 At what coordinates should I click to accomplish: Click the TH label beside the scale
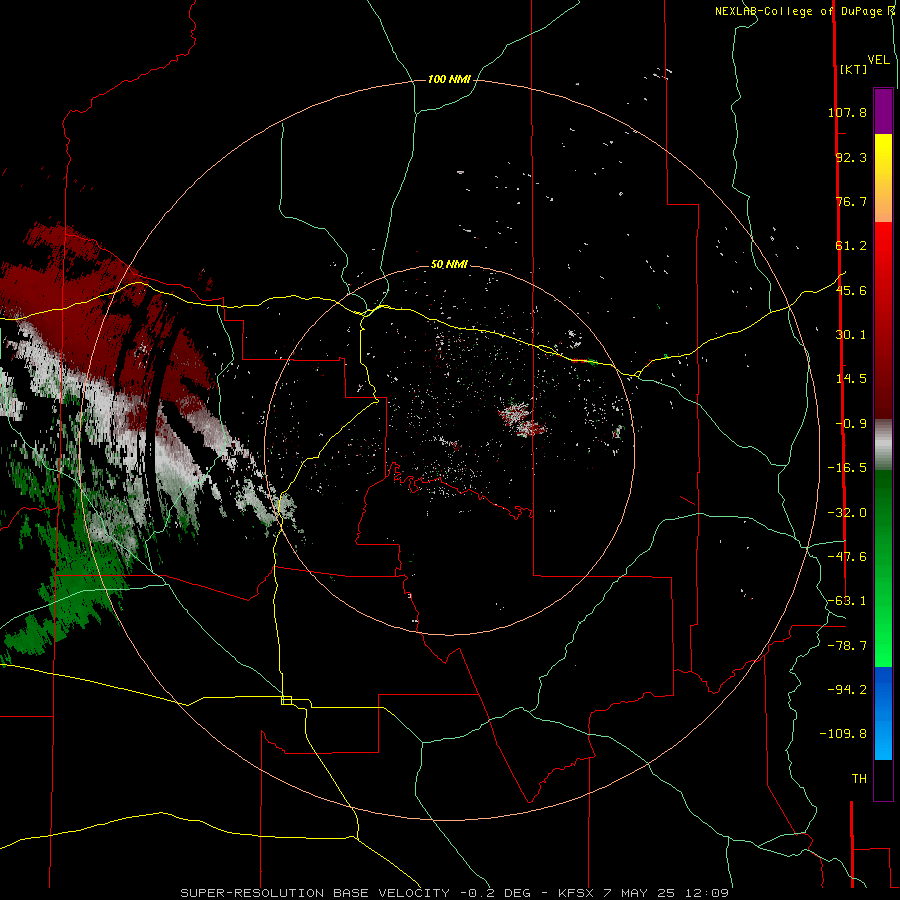coord(859,779)
